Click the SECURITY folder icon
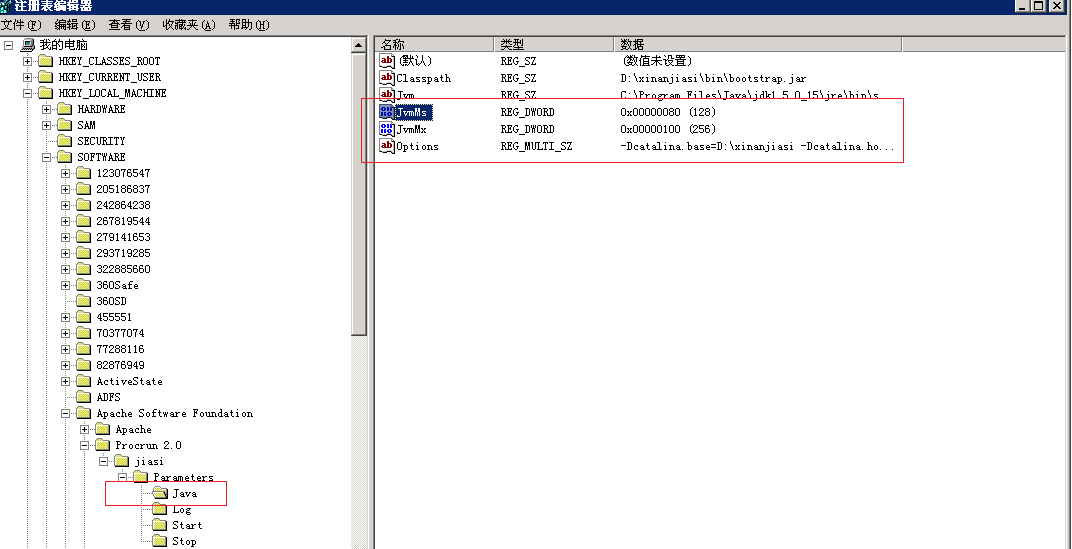 64,141
